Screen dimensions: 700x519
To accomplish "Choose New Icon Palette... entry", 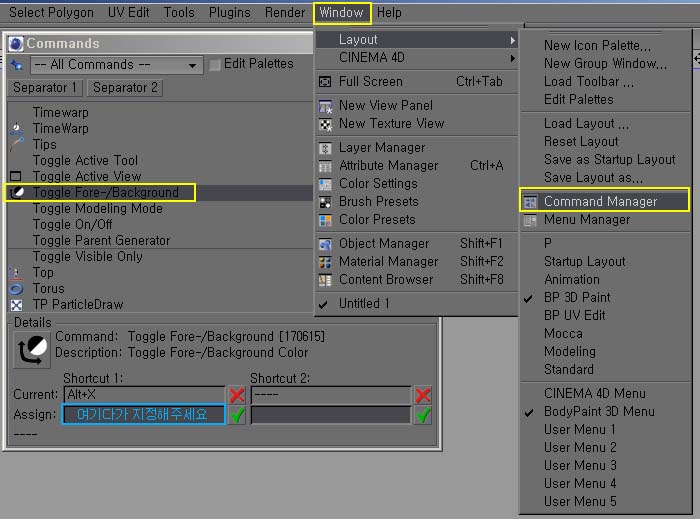I will tap(597, 46).
